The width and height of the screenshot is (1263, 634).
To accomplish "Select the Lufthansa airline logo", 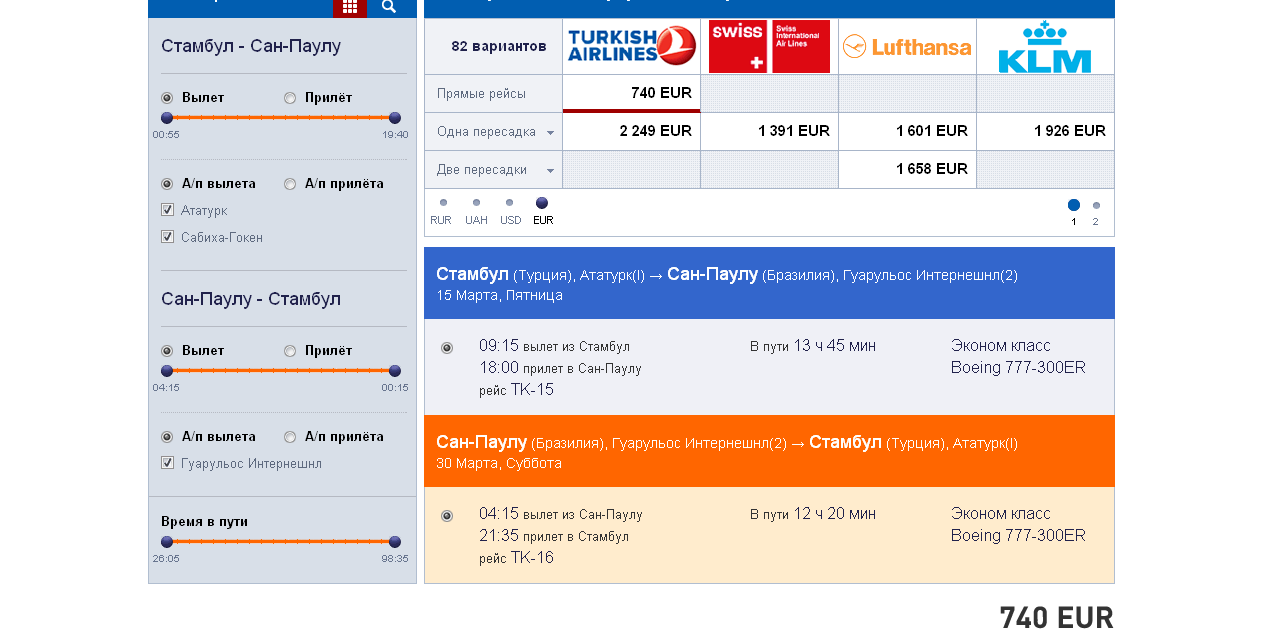I will coord(907,46).
